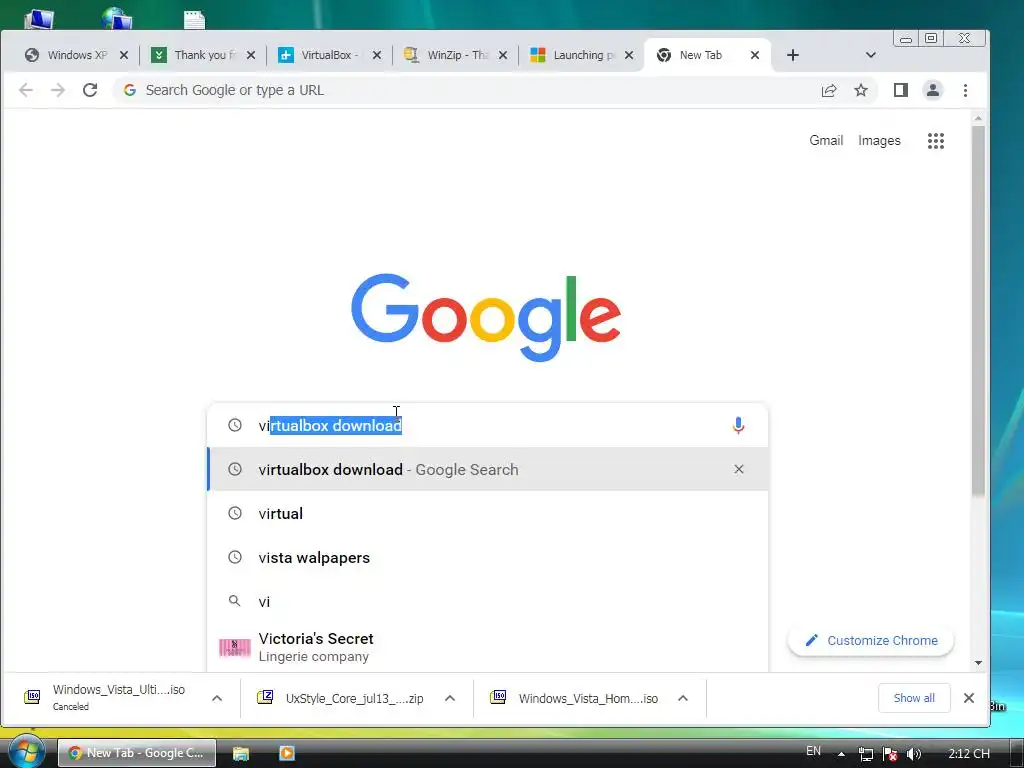This screenshot has height=768, width=1024.
Task: Click the New Tab - Google Chrome taskbar button
Action: 136,753
